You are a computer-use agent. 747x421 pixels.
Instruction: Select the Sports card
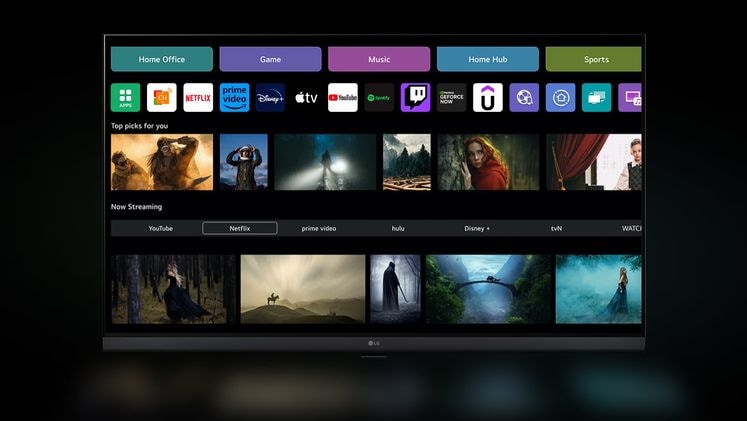[595, 59]
